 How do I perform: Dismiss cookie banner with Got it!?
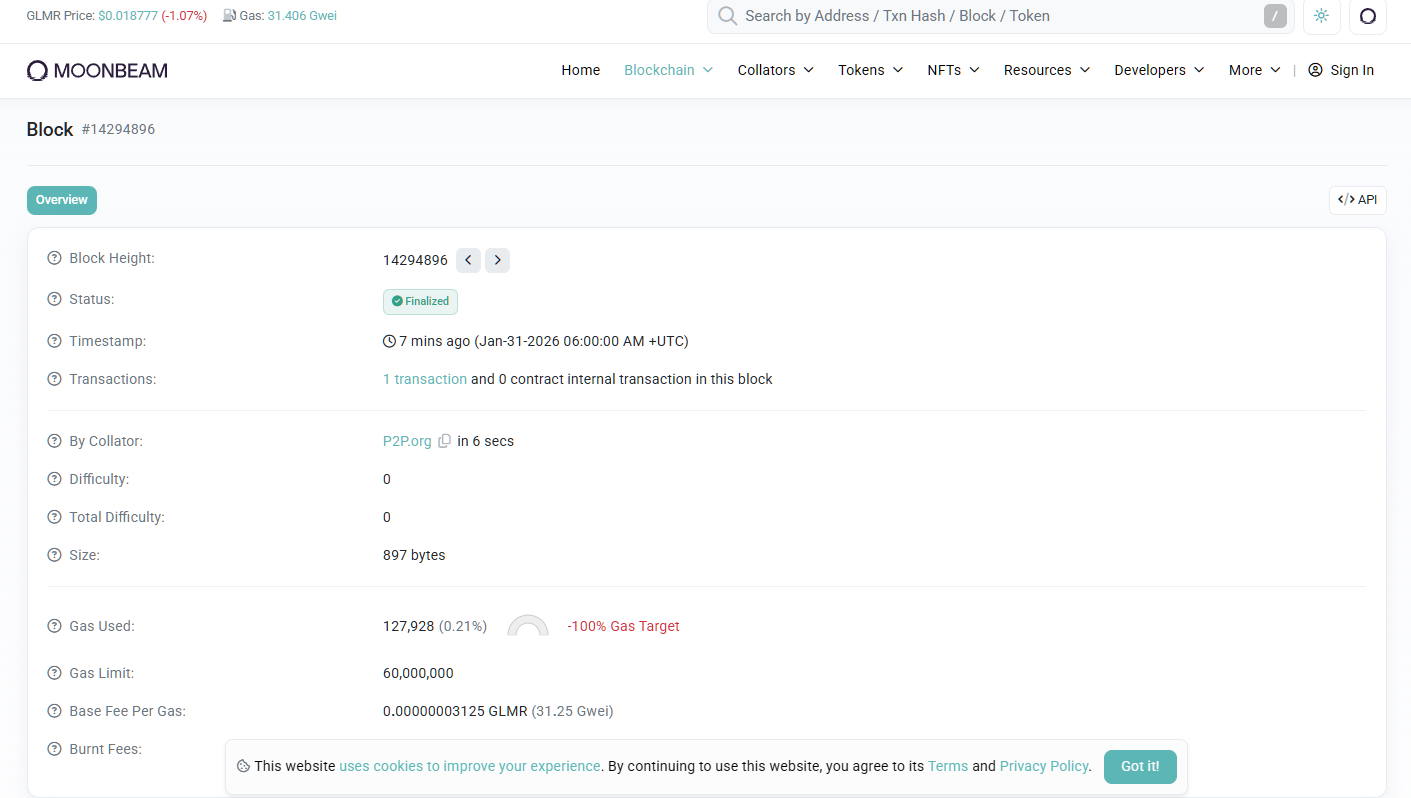(1140, 767)
